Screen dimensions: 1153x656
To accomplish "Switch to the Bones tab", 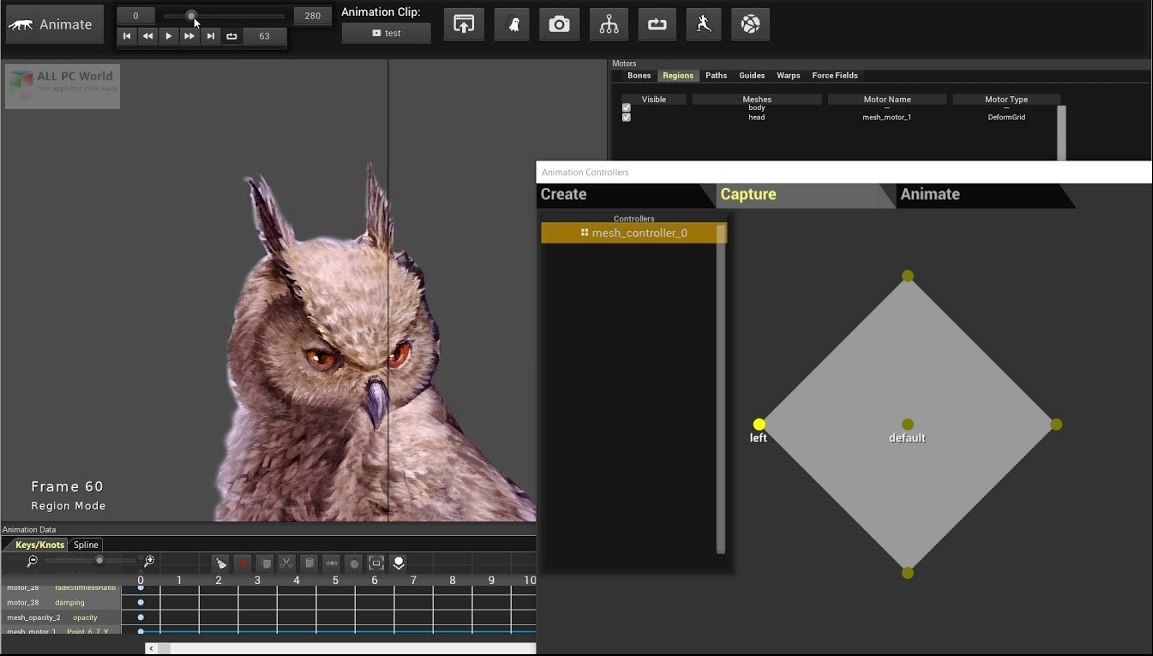I will [639, 75].
